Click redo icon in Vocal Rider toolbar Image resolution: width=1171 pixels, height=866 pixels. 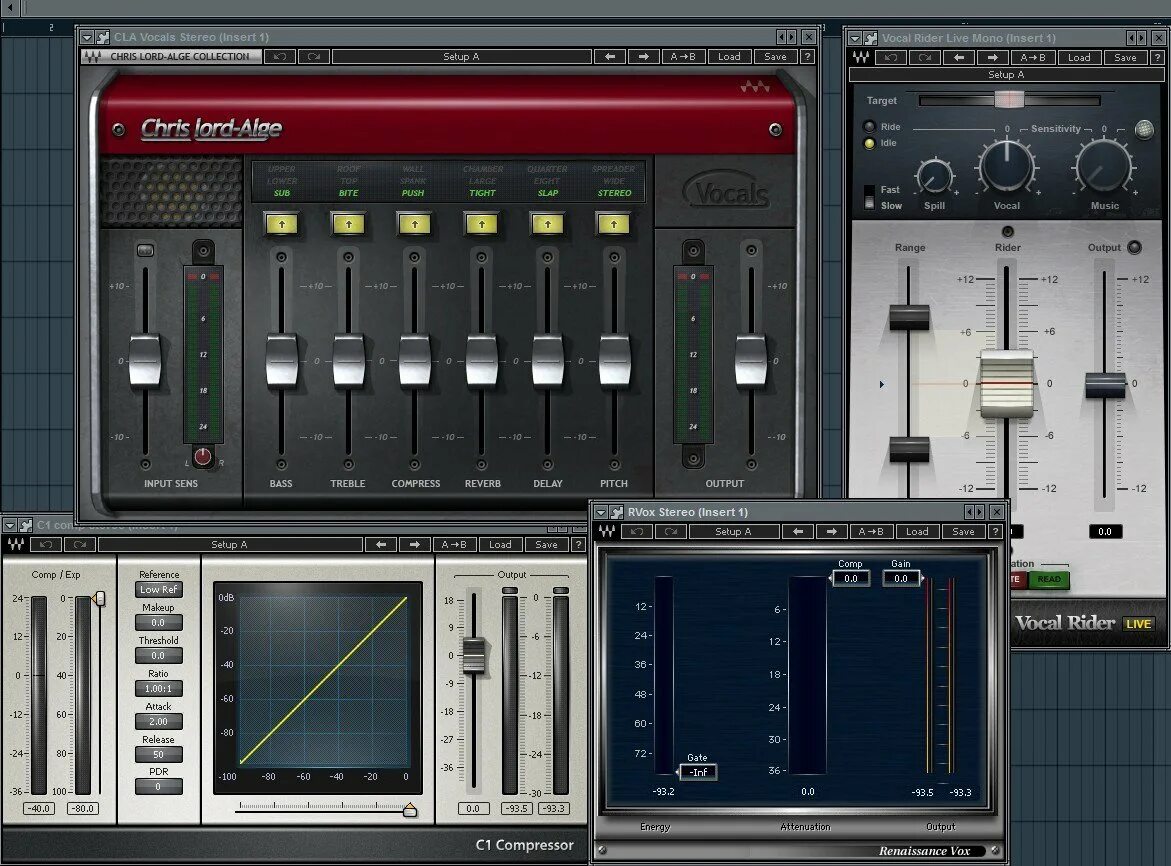click(925, 57)
